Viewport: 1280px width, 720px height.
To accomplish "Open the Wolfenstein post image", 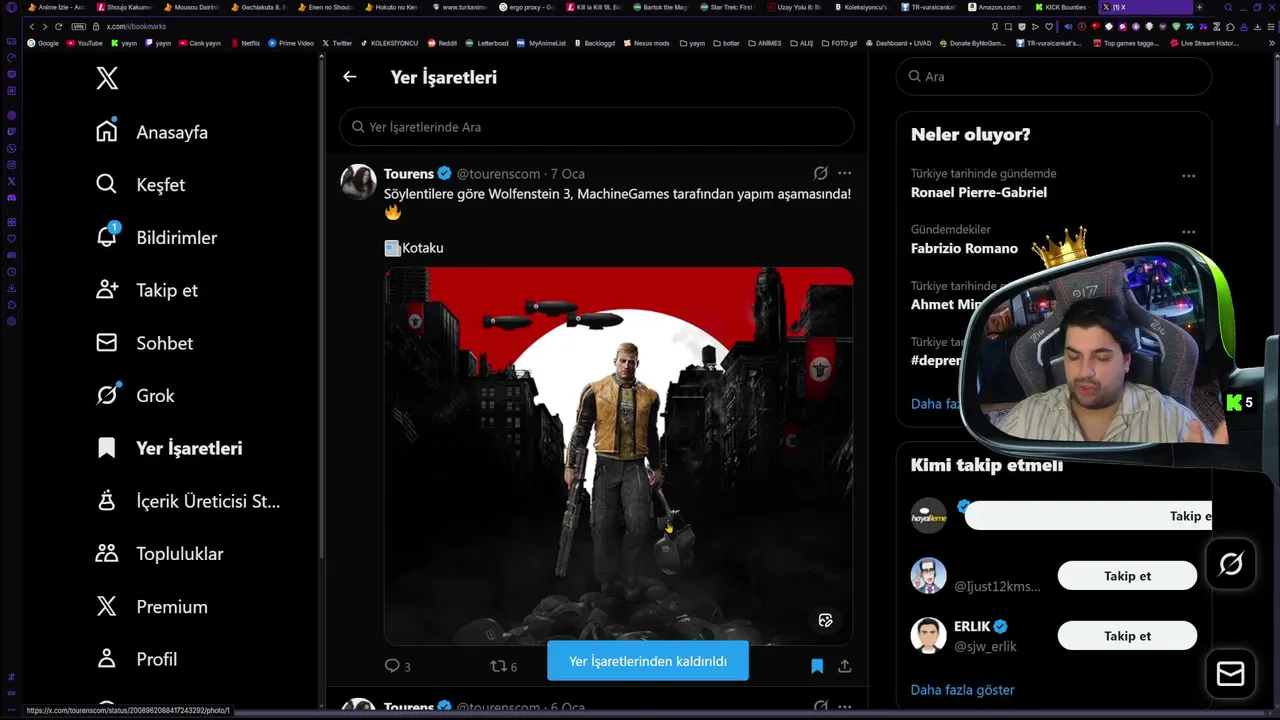I will point(618,455).
